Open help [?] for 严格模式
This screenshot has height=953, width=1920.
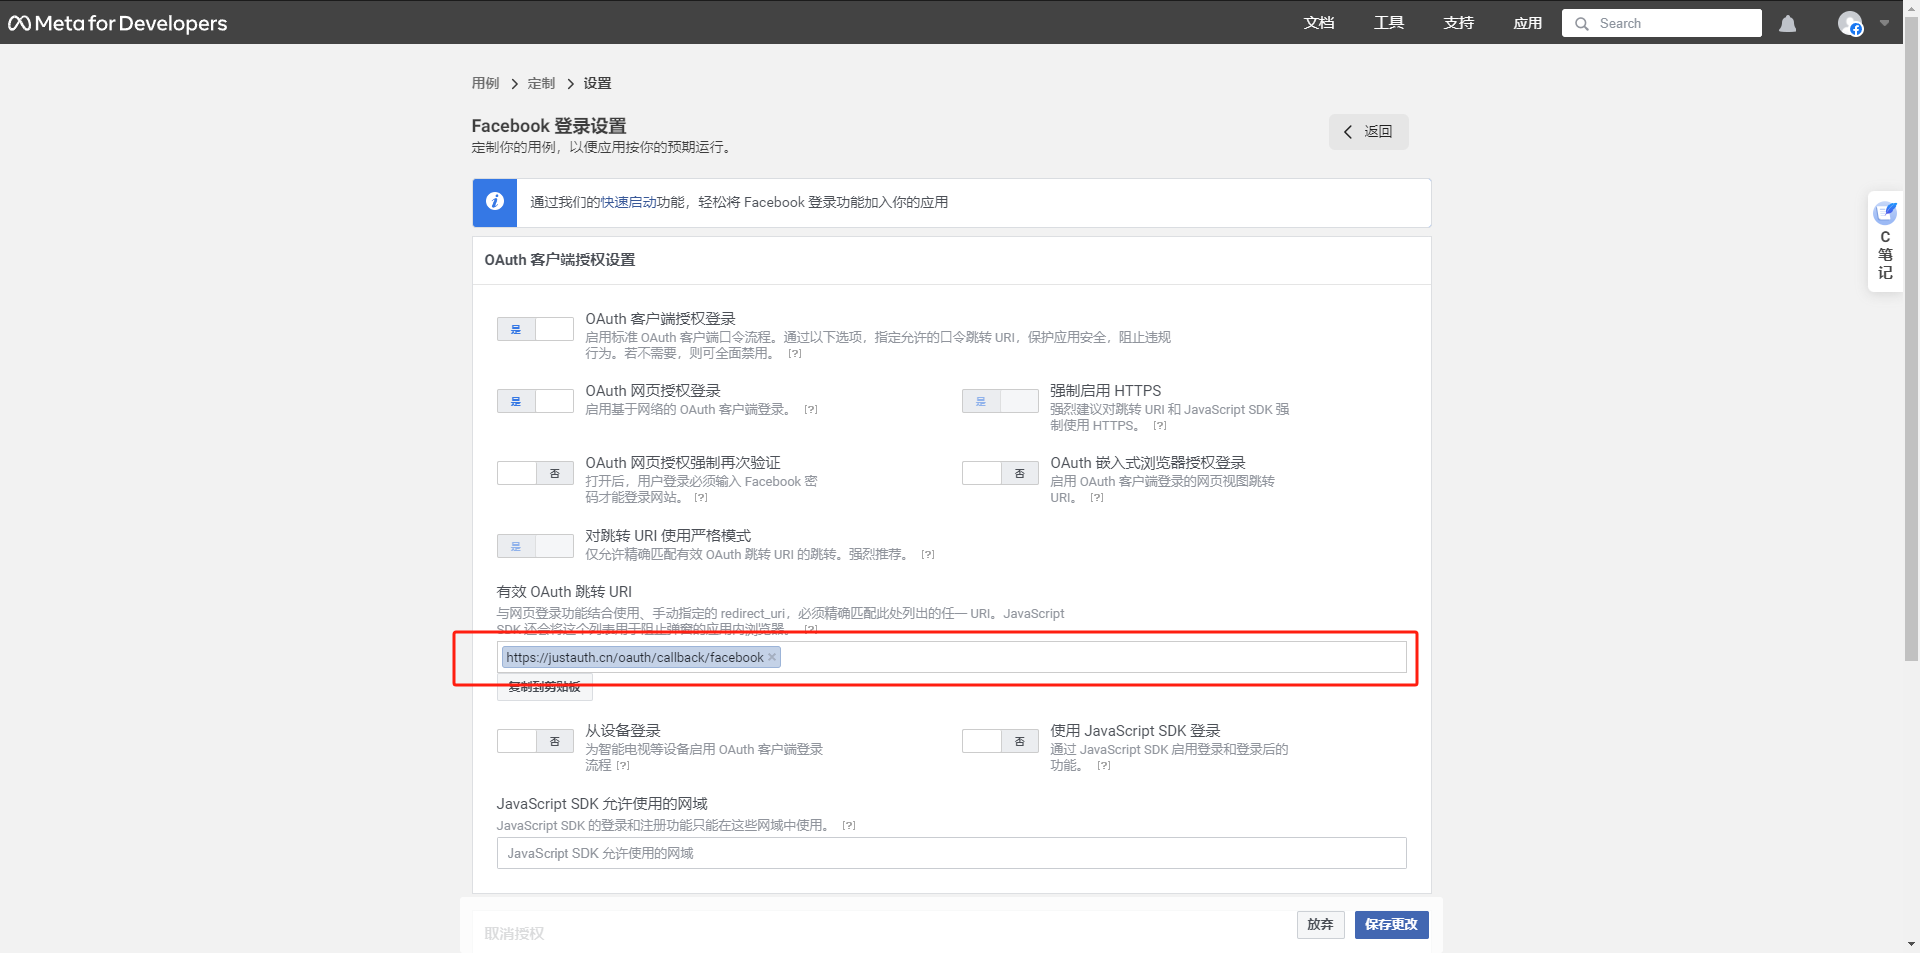click(928, 555)
